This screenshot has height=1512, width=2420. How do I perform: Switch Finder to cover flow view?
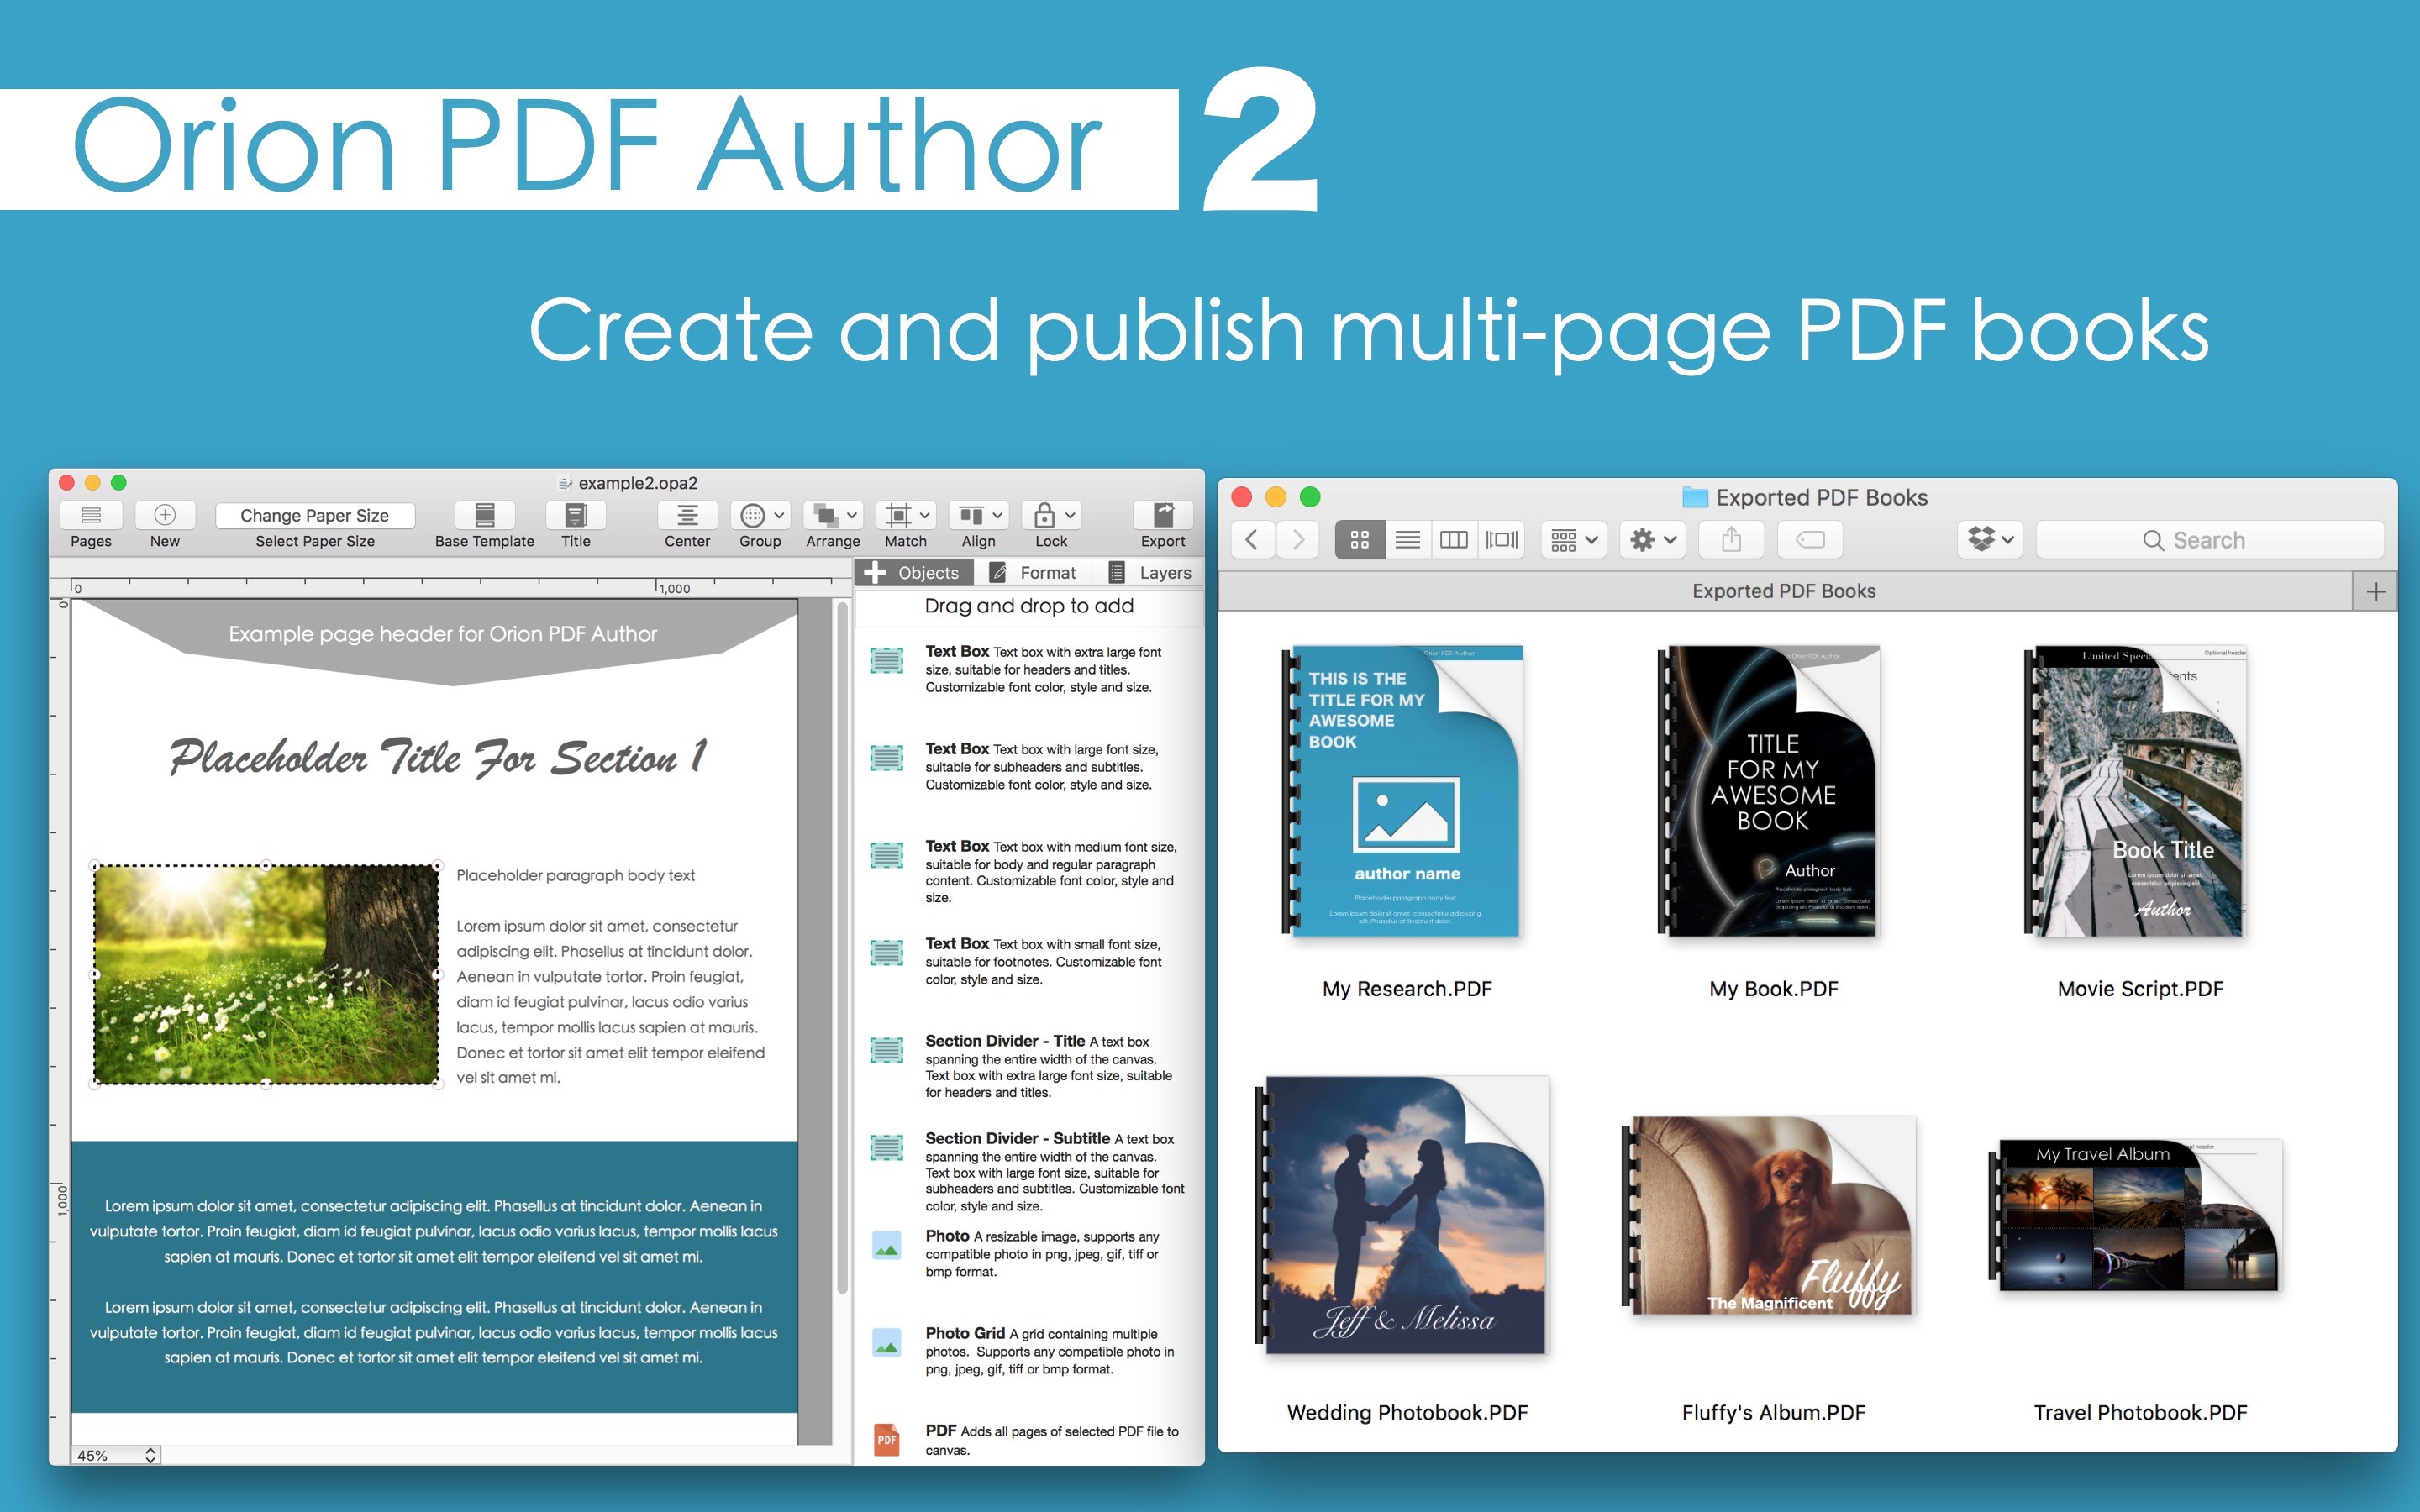(1501, 540)
